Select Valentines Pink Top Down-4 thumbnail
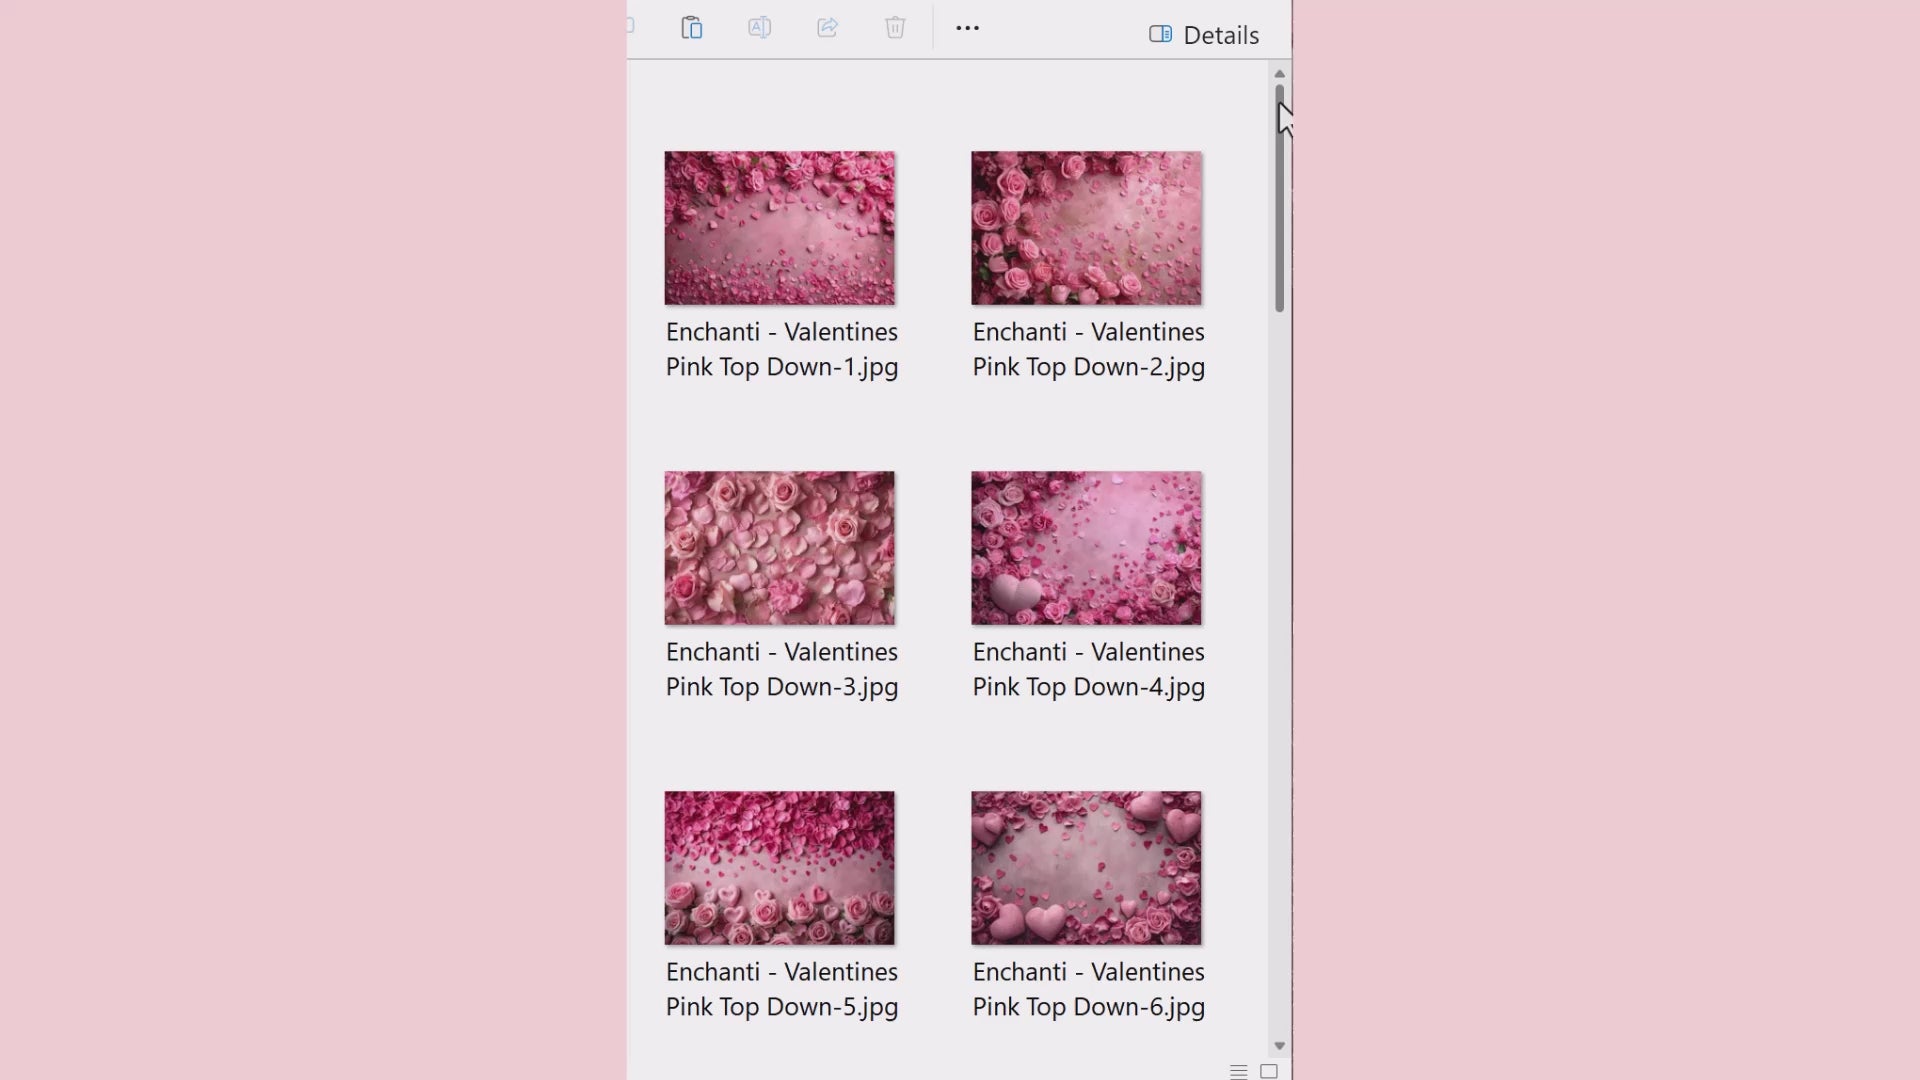Viewport: 1920px width, 1080px height. click(x=1086, y=548)
